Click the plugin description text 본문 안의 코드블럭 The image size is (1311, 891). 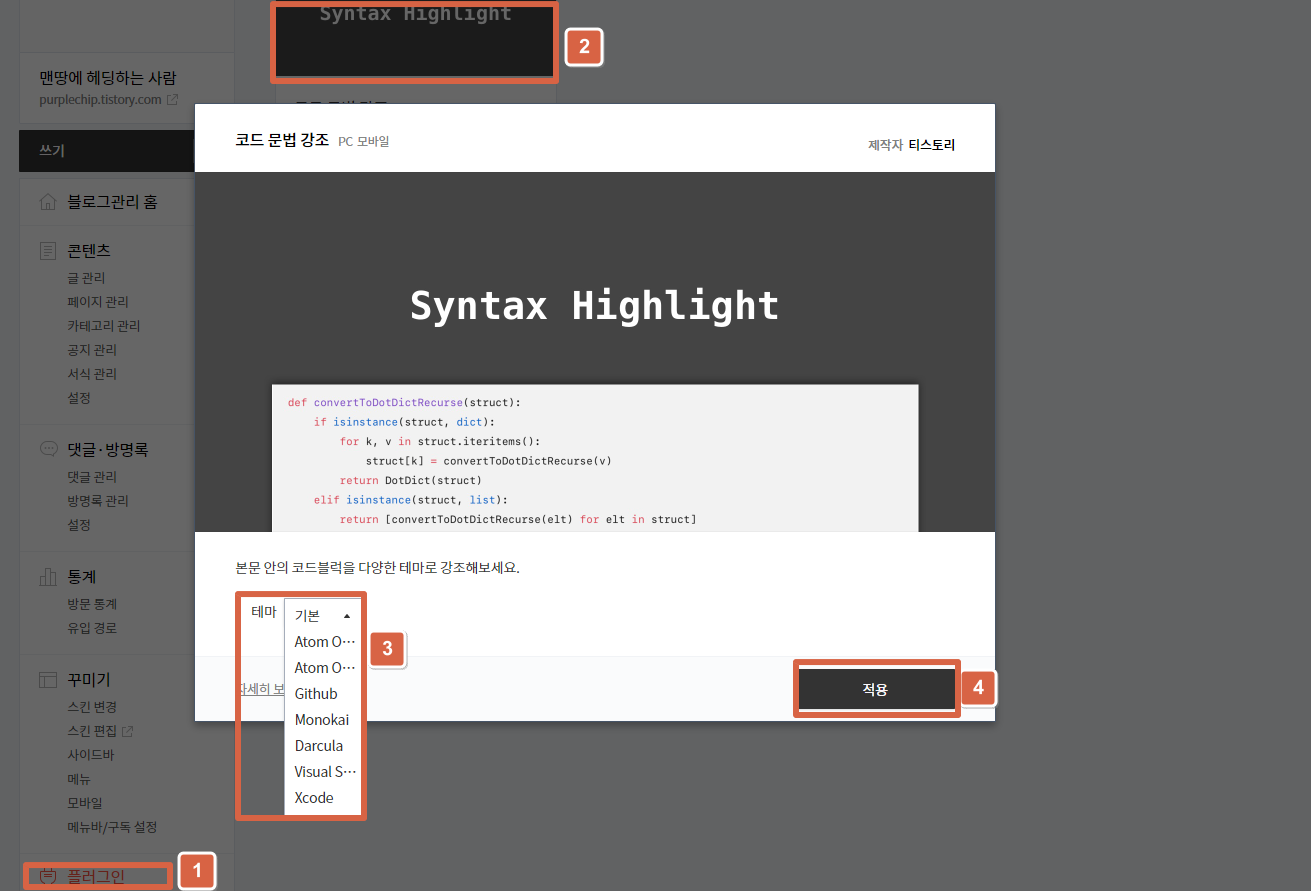tap(377, 568)
